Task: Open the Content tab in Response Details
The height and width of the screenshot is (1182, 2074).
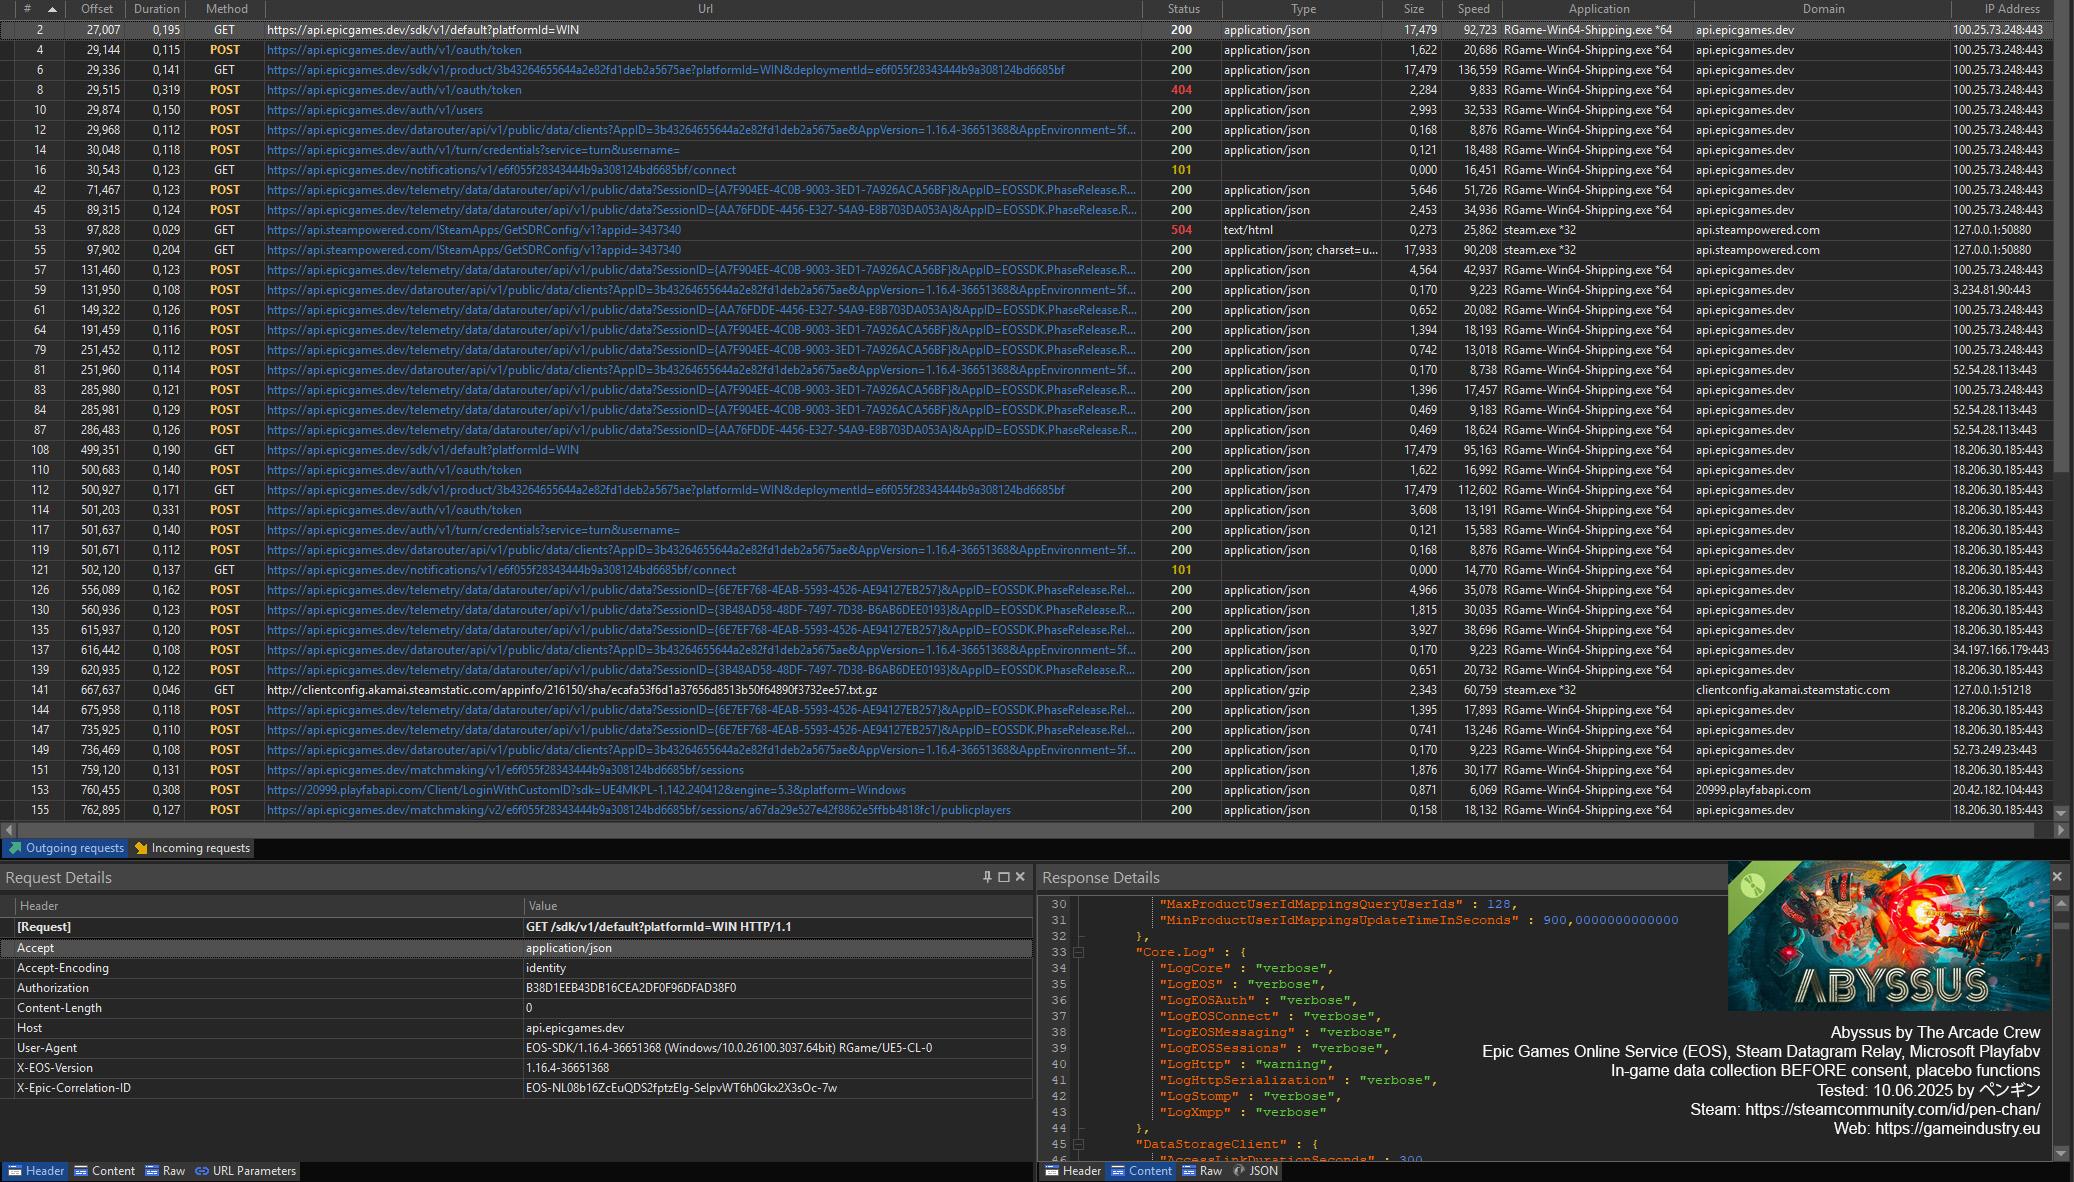Action: click(x=1141, y=1171)
